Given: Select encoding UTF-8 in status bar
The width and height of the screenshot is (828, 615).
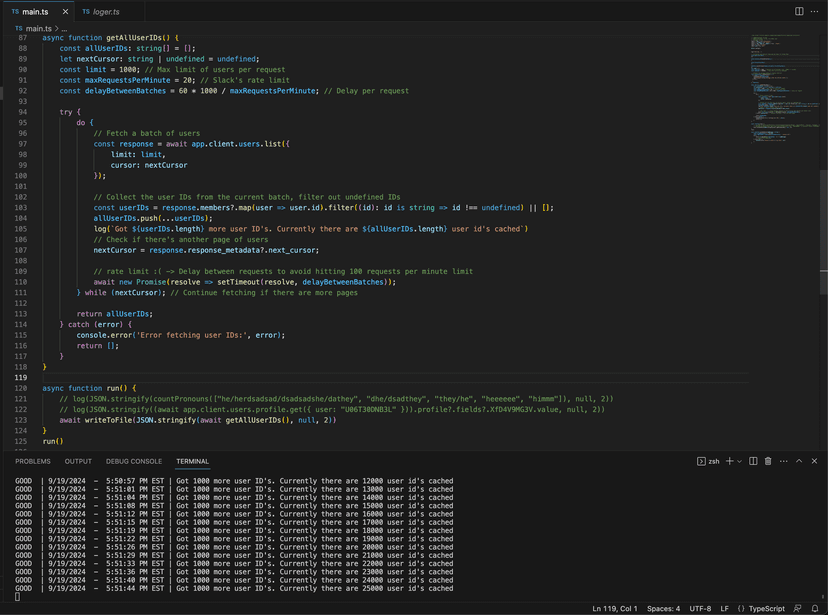Looking at the screenshot, I should (700, 608).
